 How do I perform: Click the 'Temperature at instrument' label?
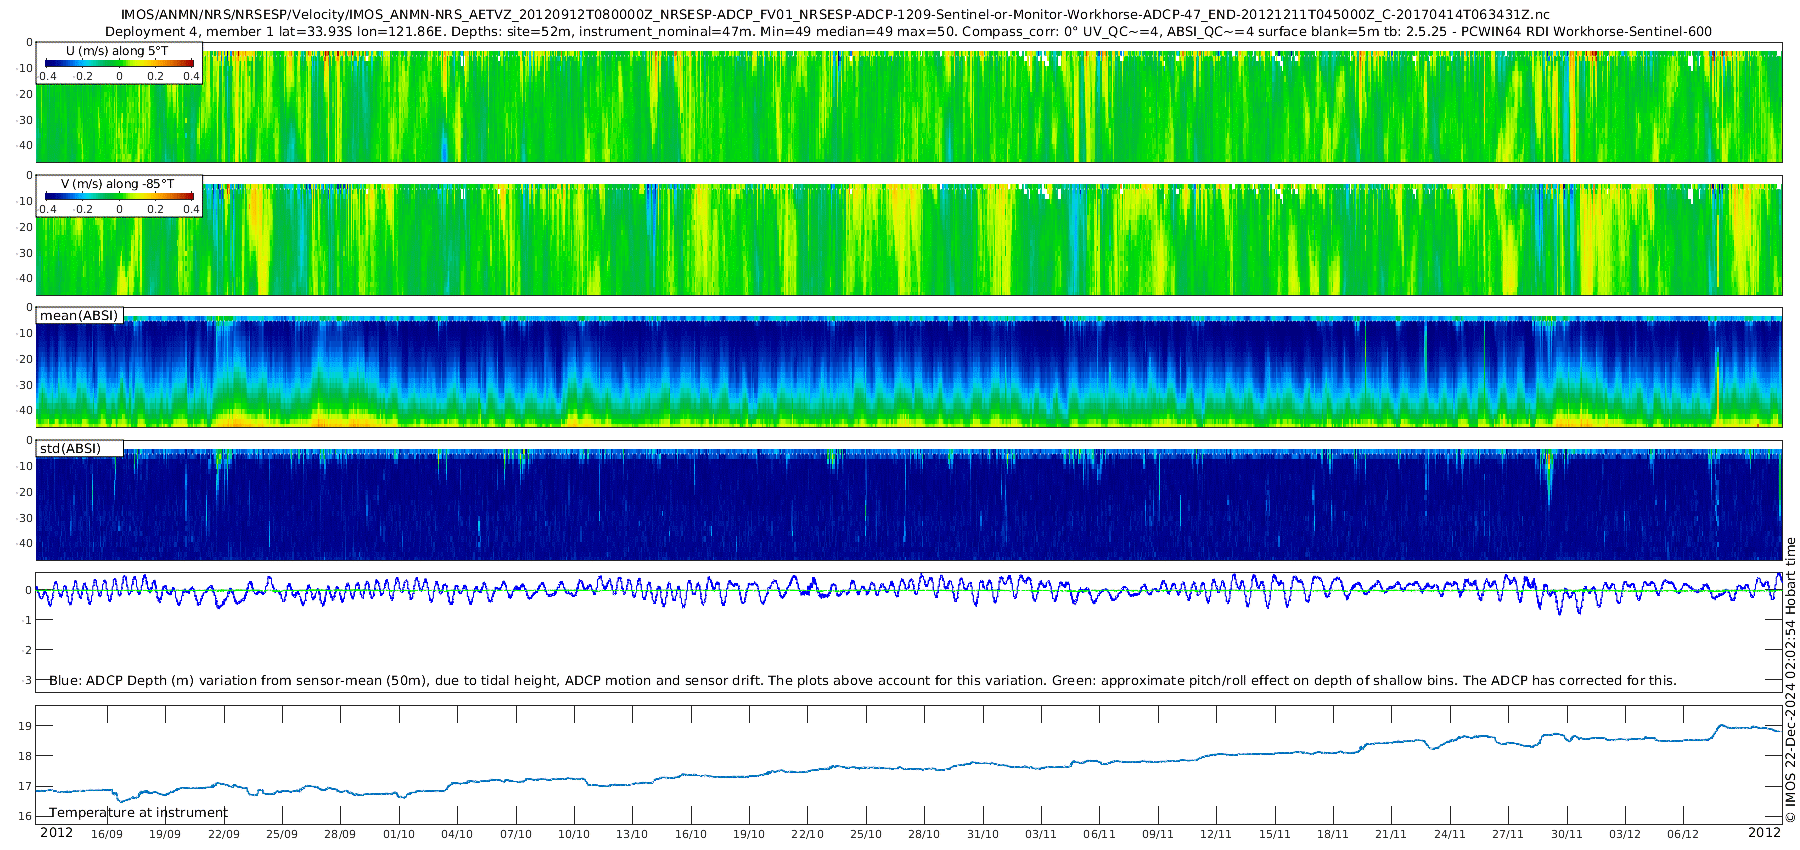pos(138,812)
